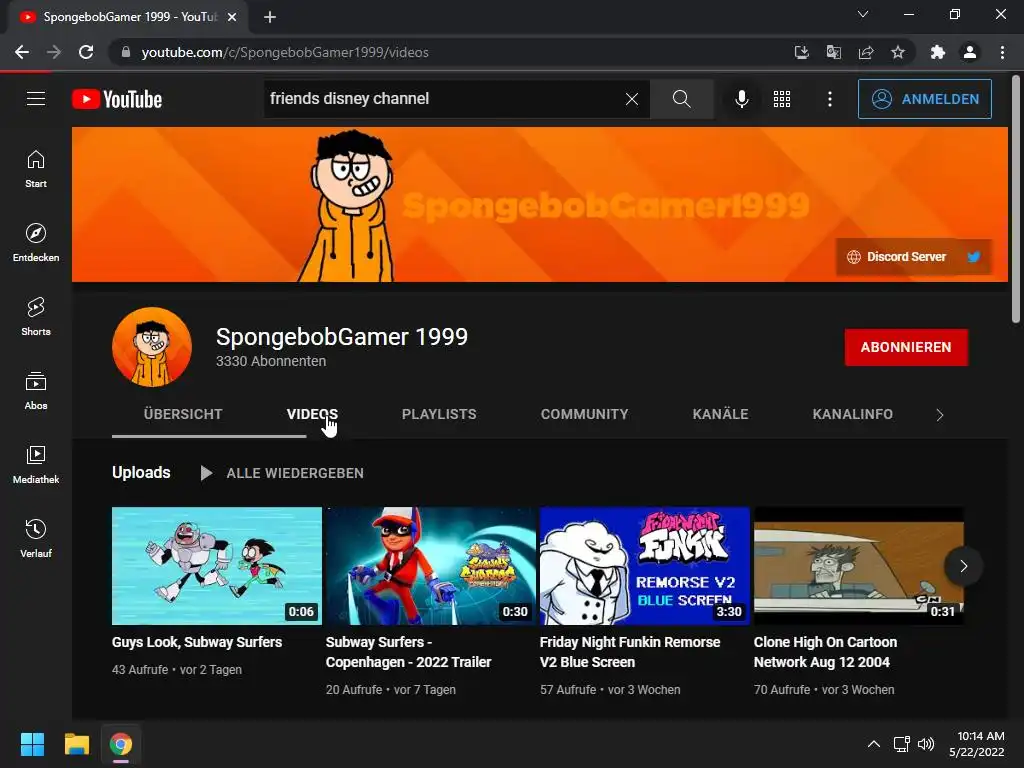Bookmark this page with the star
1024x768 pixels.
898,52
